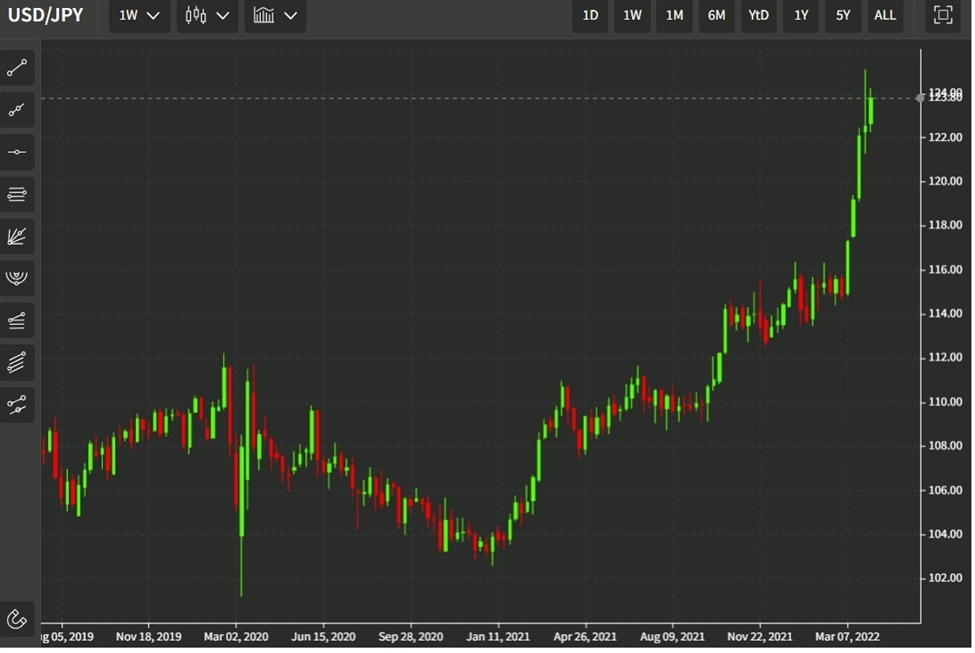This screenshot has width=975, height=653.
Task: Switch to the YtD range tab
Action: coord(758,15)
